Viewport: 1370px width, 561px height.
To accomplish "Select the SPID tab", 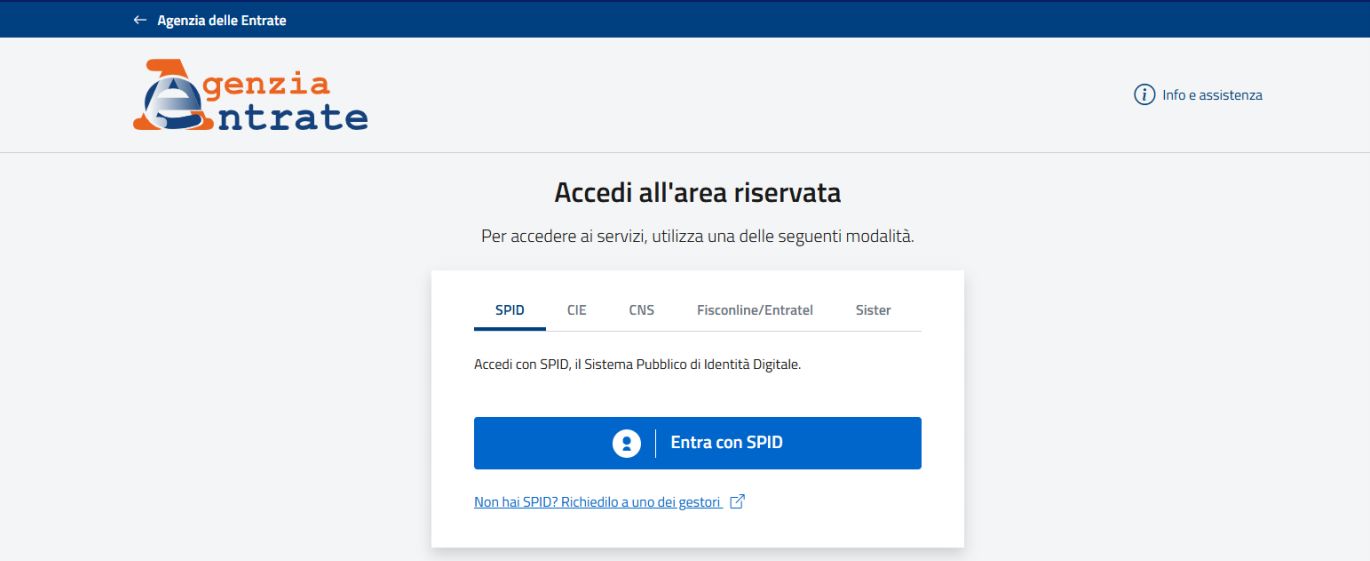I will 510,310.
